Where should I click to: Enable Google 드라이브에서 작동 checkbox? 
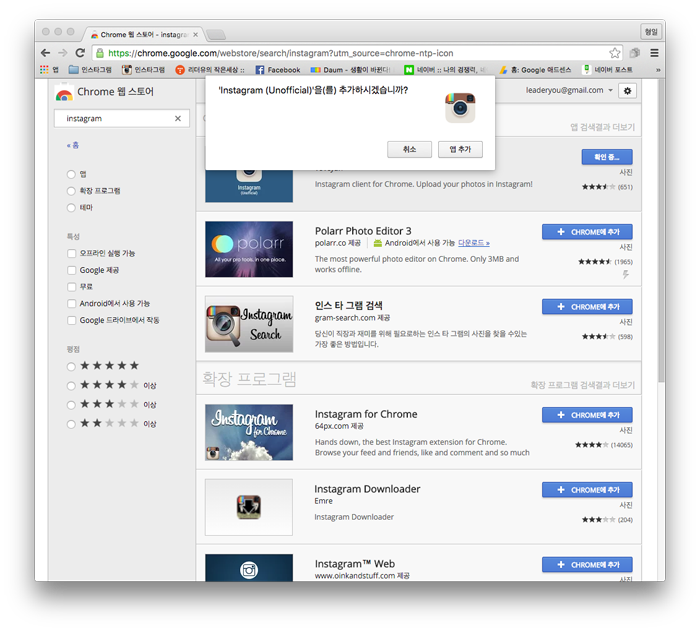tap(71, 320)
